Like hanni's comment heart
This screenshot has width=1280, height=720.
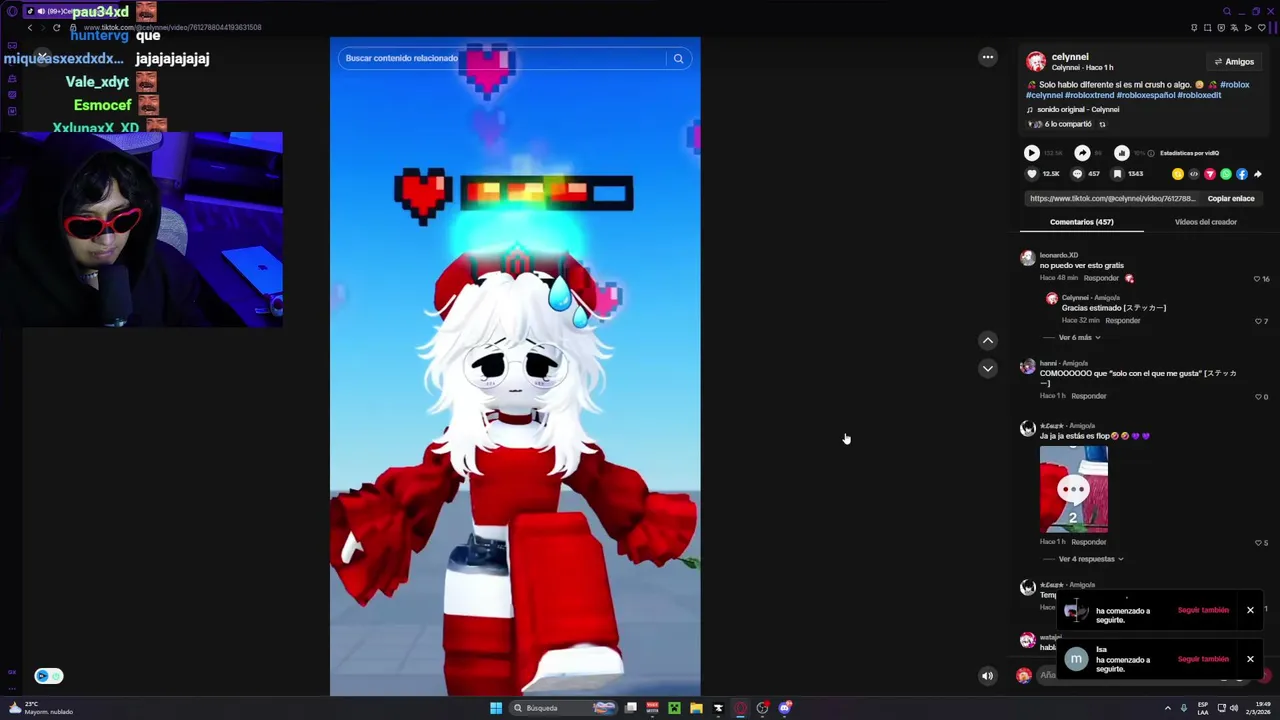[1258, 397]
